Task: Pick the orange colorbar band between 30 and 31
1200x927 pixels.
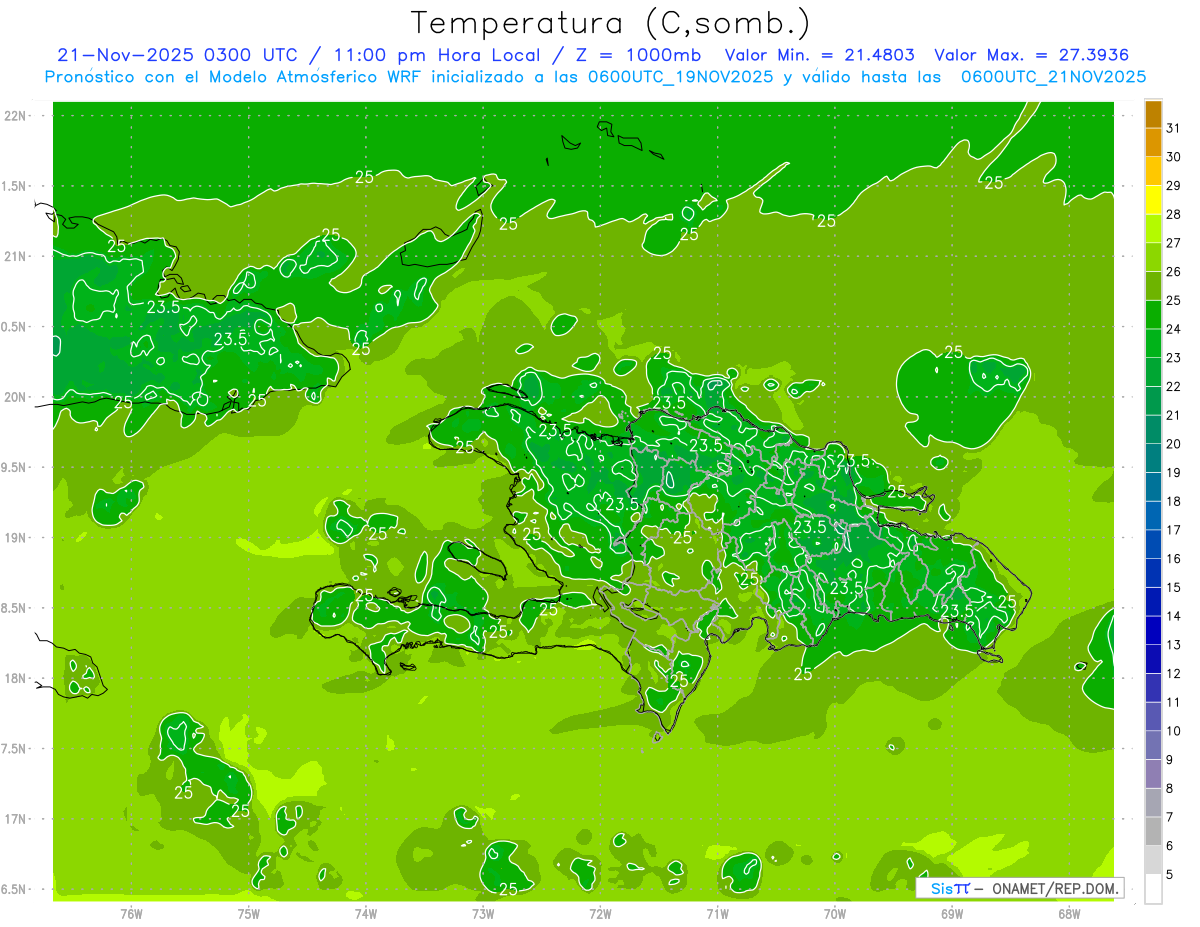Action: (1154, 143)
